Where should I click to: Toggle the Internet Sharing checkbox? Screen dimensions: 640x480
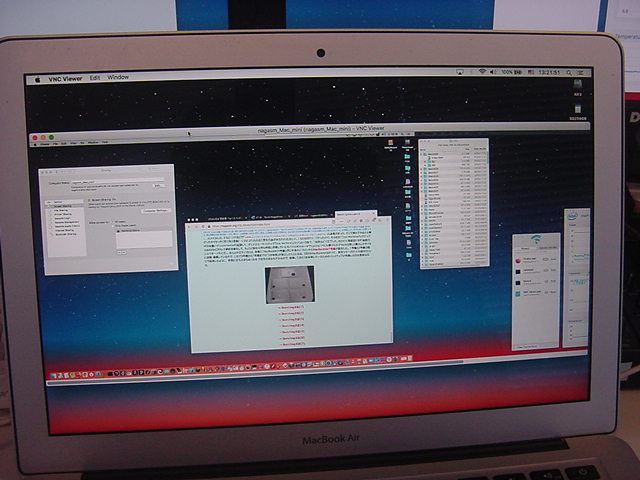point(51,230)
